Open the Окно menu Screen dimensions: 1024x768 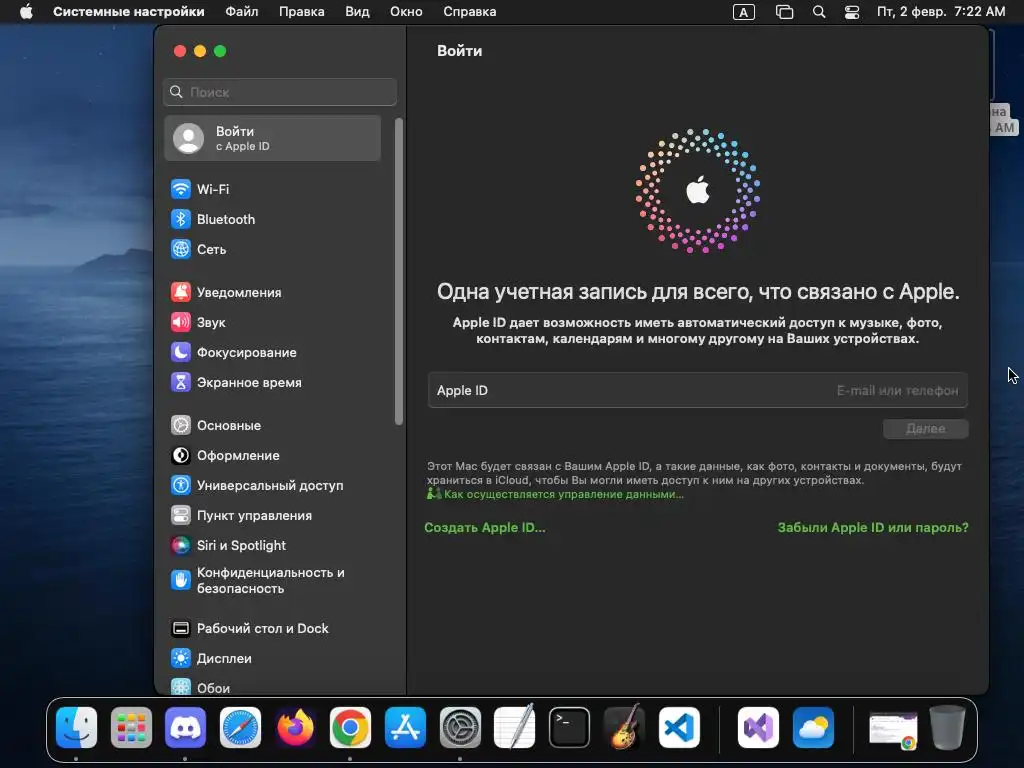(406, 12)
